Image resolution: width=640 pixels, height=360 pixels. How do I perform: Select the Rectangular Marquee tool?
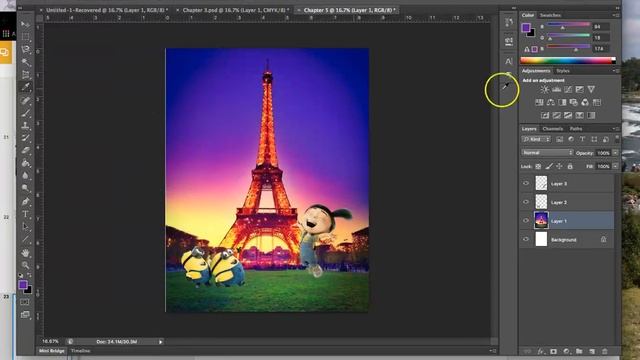25,37
